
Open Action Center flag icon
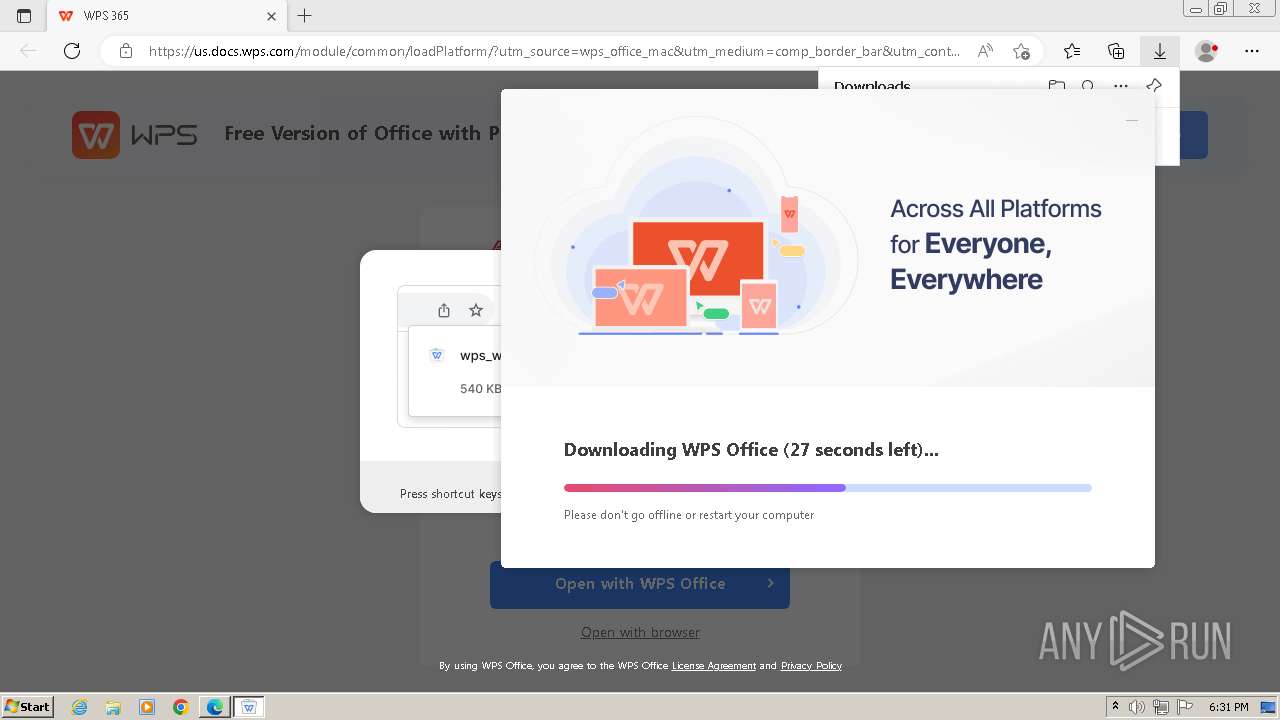[x=1185, y=707]
